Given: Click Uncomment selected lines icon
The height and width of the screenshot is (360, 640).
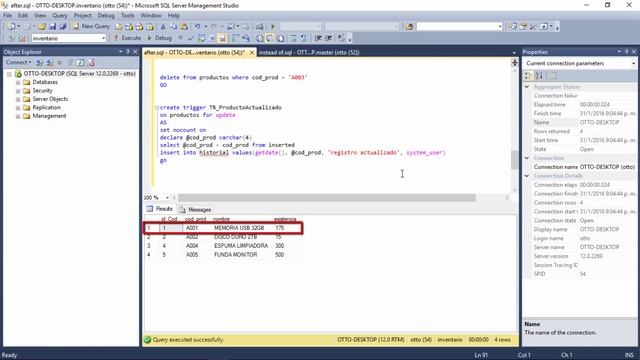Looking at the screenshot, I should [304, 38].
